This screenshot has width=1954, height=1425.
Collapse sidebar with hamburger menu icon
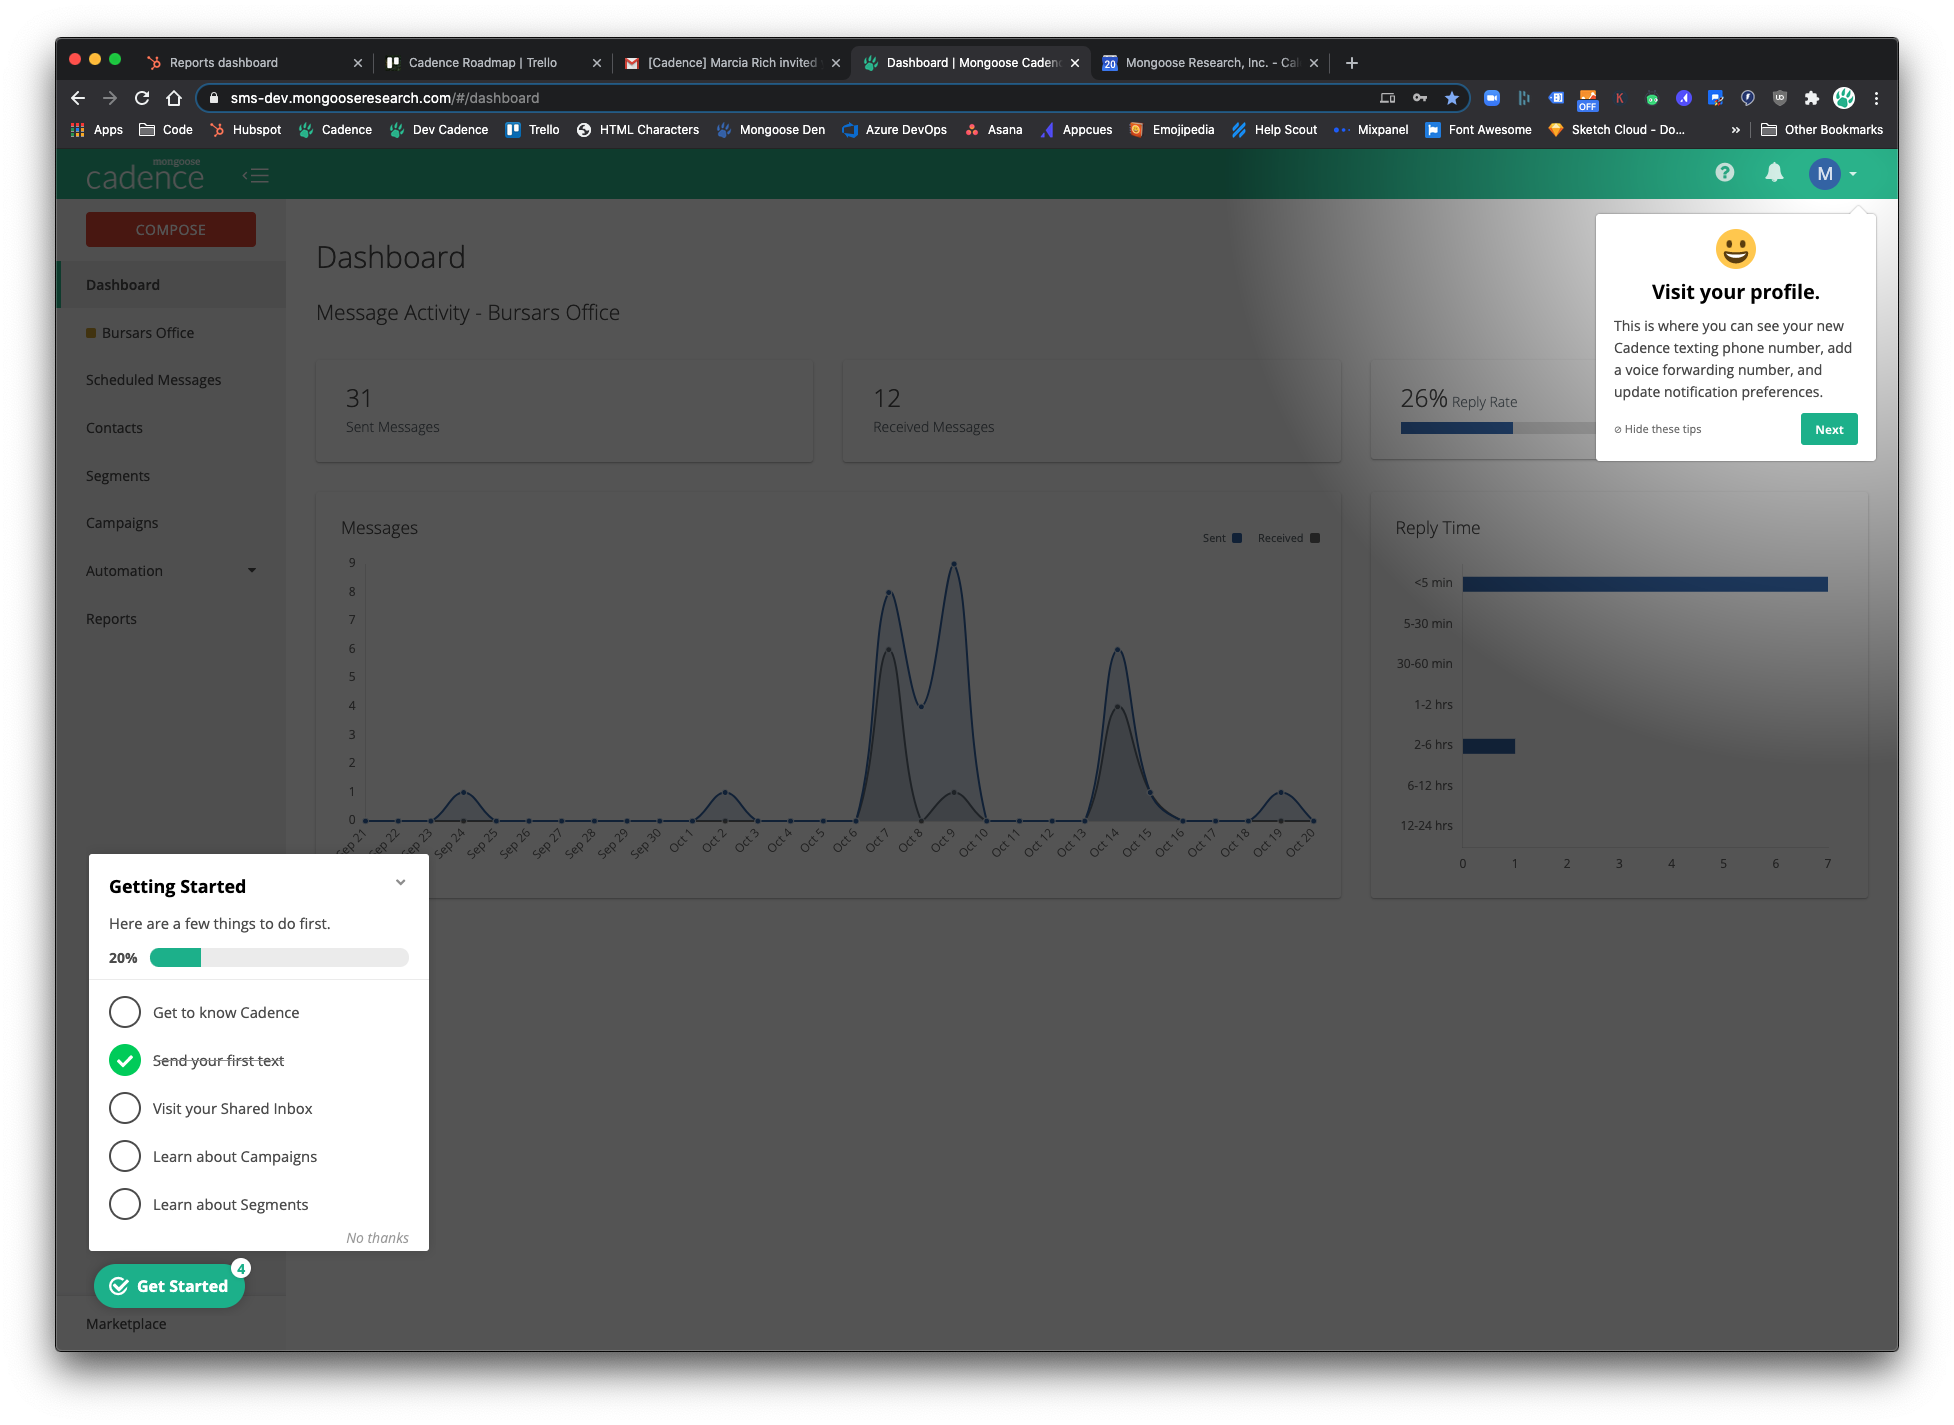point(257,176)
